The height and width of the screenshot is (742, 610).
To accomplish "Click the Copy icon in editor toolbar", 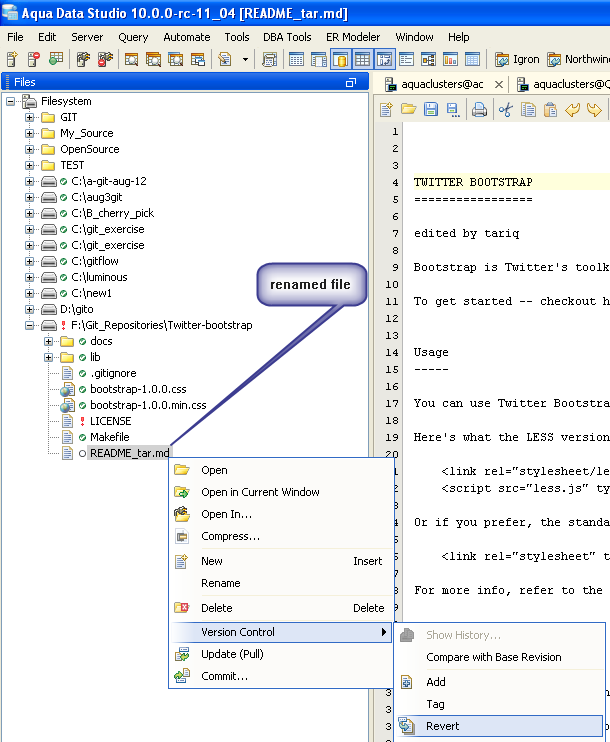I will tap(528, 110).
